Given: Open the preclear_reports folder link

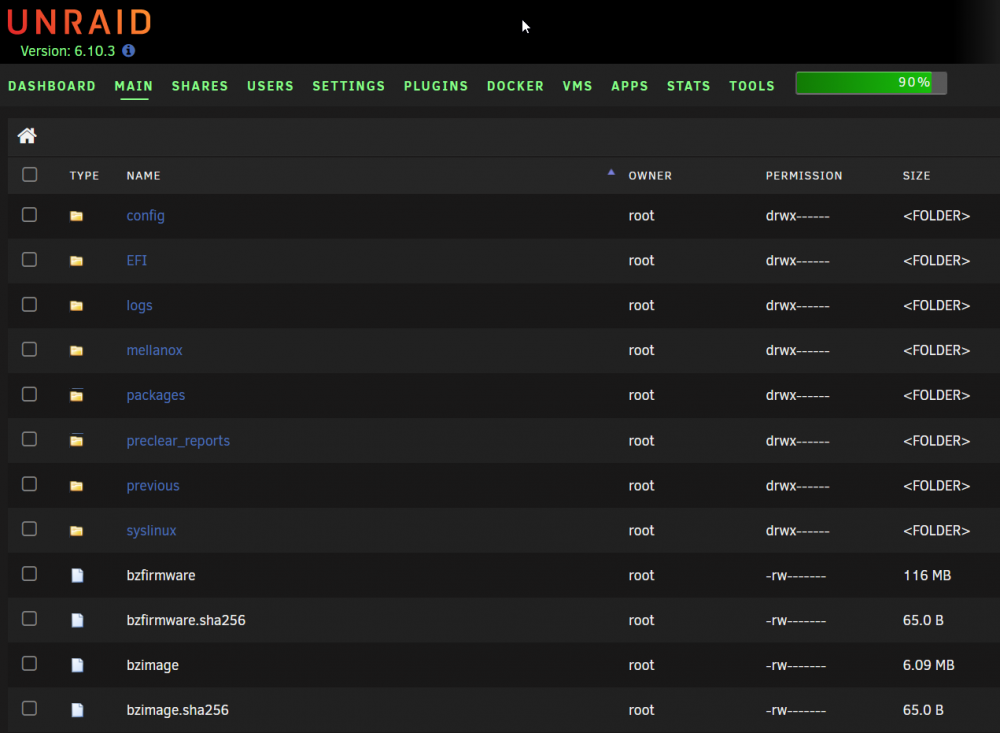Looking at the screenshot, I should tap(178, 441).
